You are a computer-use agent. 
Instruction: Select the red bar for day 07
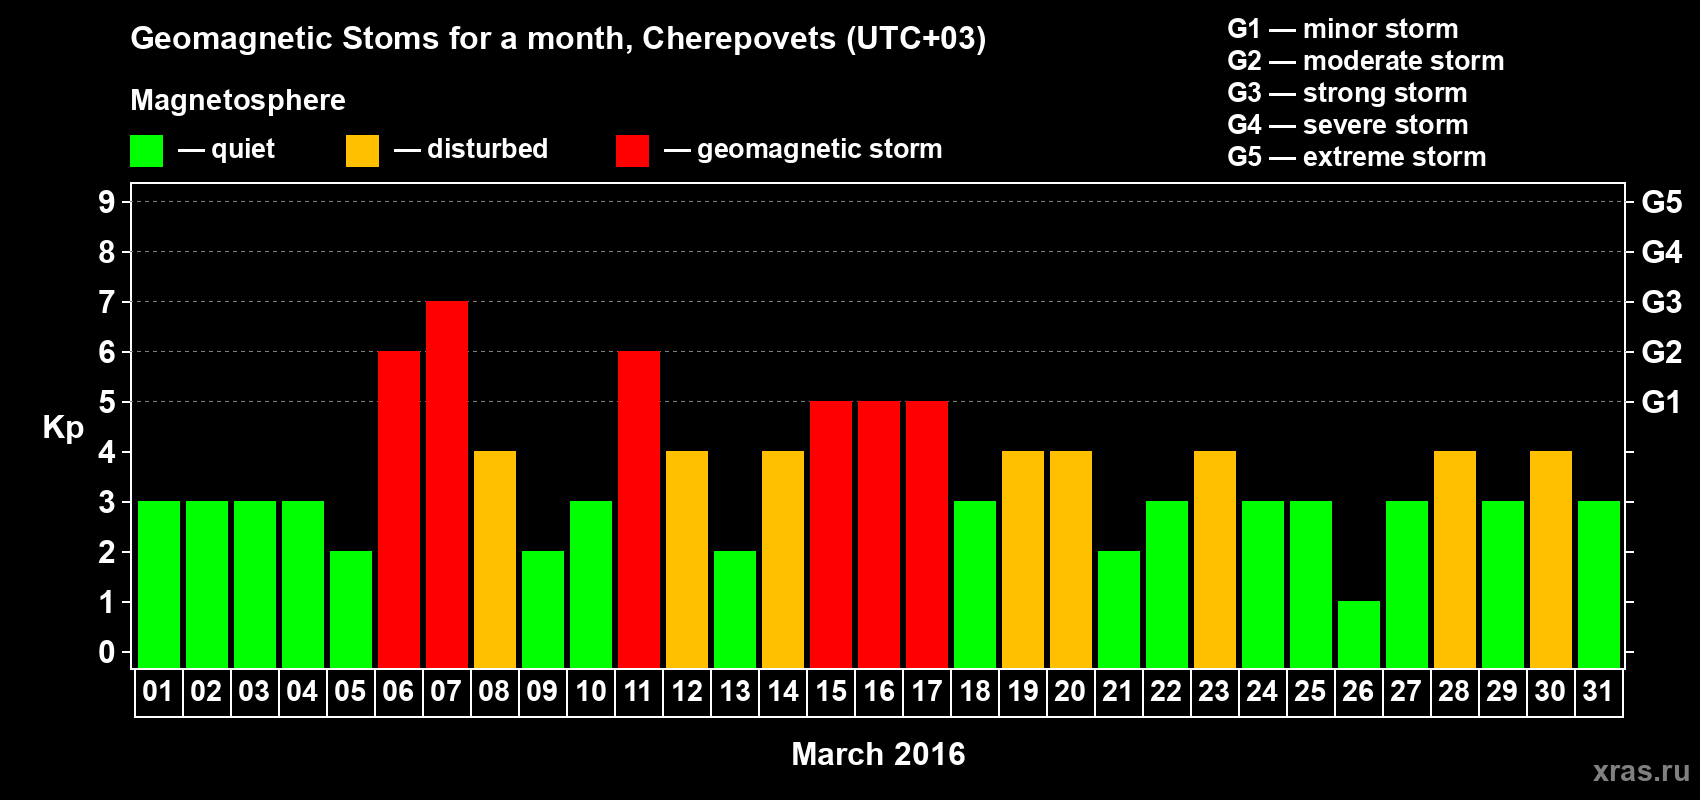coord(447,485)
